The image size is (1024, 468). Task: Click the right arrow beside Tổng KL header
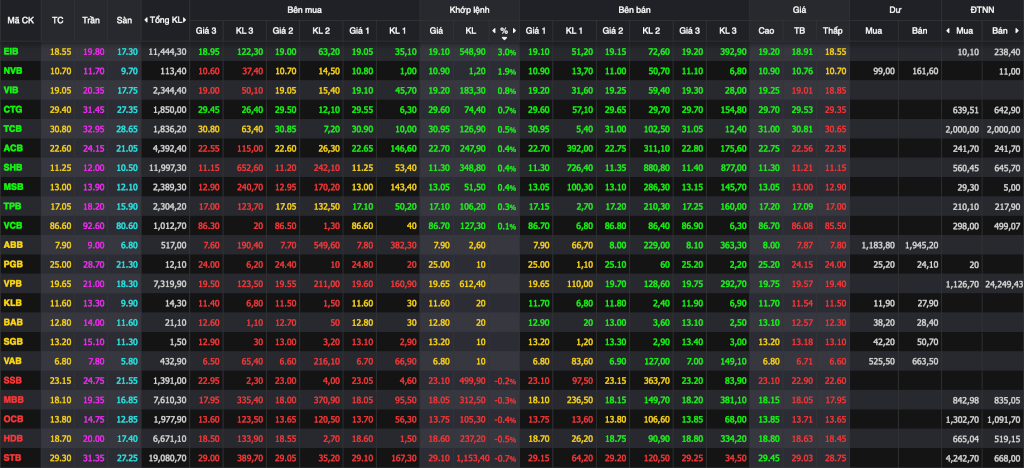[x=187, y=20]
